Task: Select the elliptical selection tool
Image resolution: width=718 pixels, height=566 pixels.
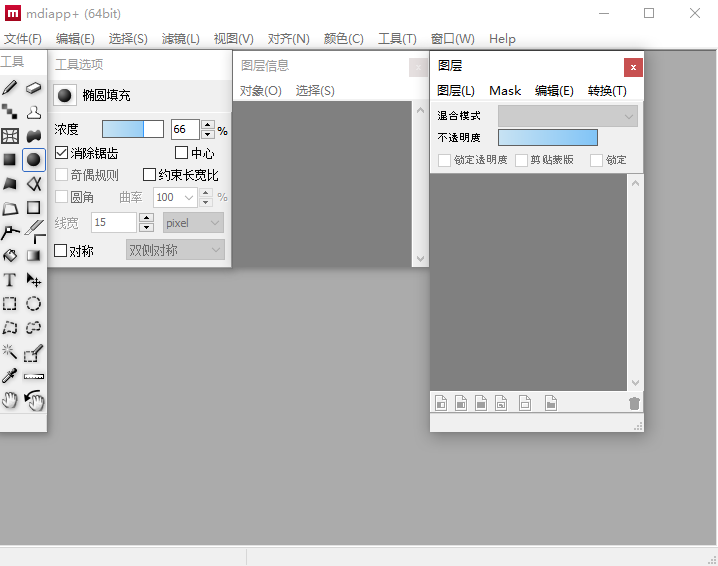Action: pyautogui.click(x=33, y=304)
